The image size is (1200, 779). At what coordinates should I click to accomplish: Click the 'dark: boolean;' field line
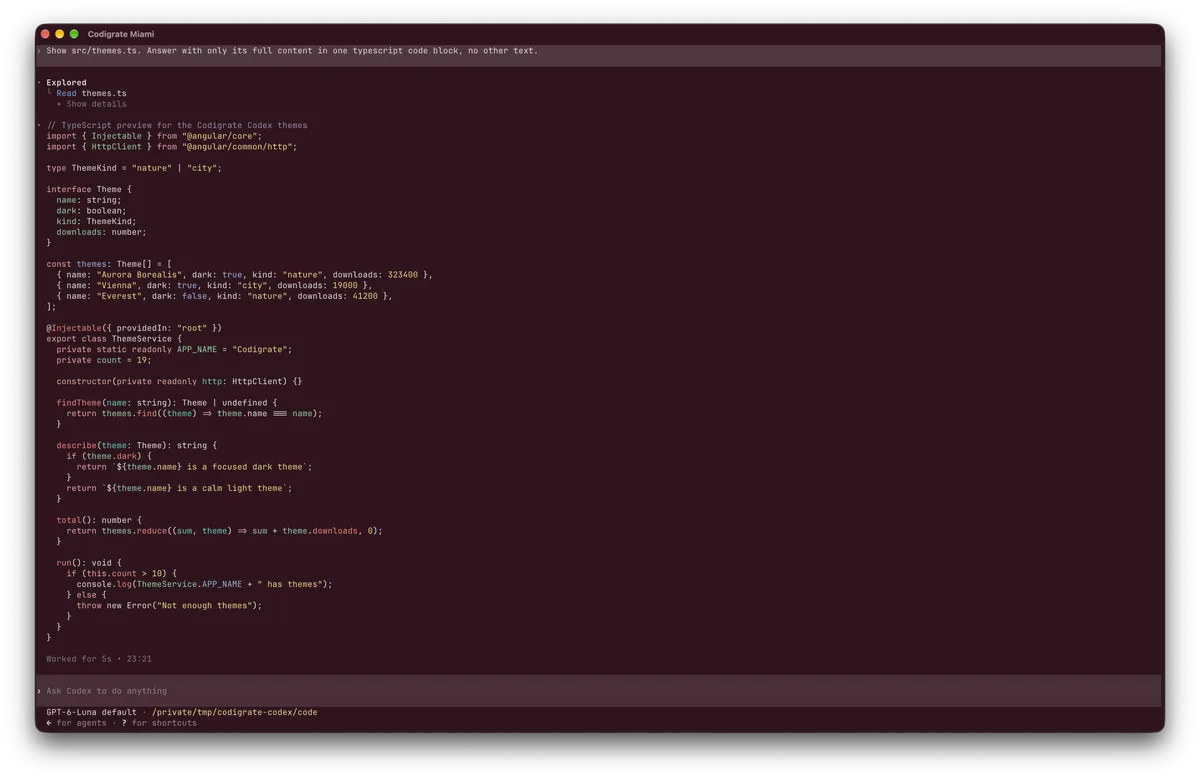(91, 211)
